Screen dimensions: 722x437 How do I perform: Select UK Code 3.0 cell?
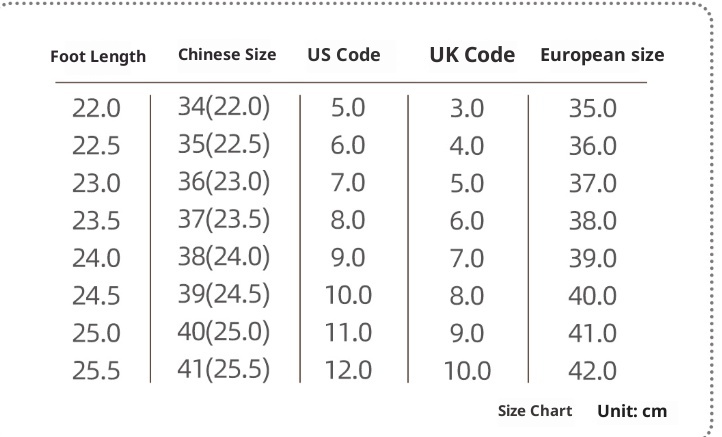pos(467,109)
